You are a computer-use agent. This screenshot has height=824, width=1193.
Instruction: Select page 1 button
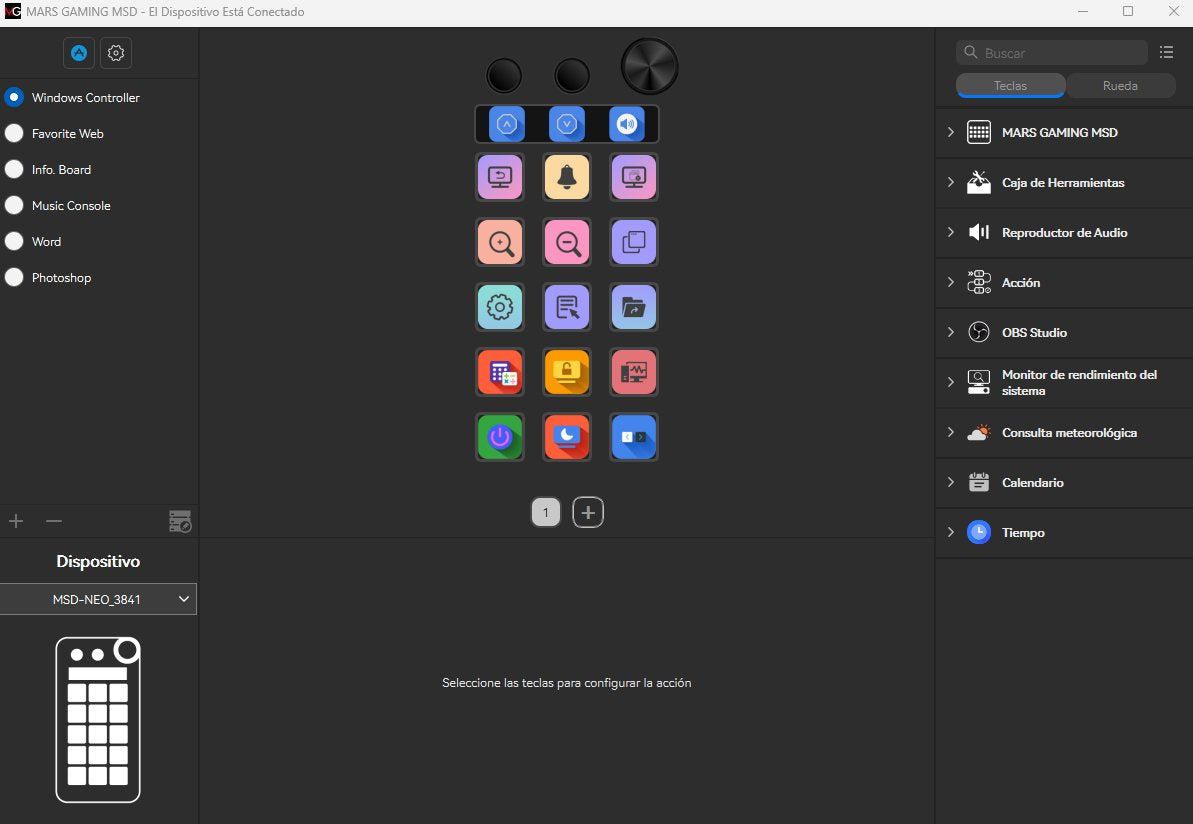click(545, 513)
